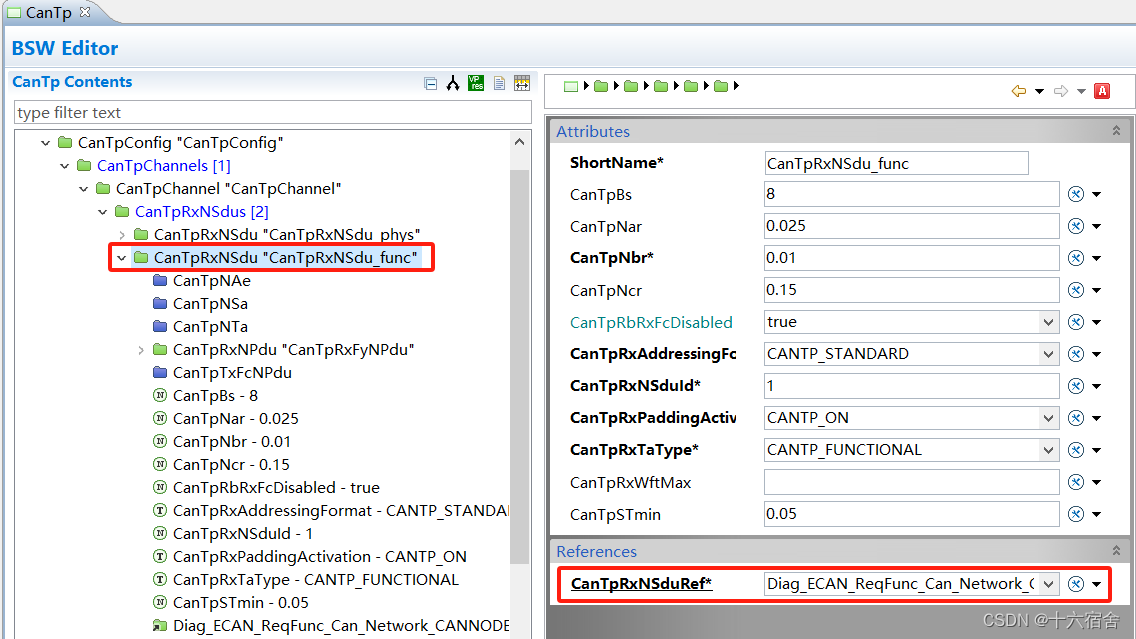Image resolution: width=1136 pixels, height=639 pixels.
Task: Select the CanTpTxFcNPdu tree item
Action: [232, 372]
